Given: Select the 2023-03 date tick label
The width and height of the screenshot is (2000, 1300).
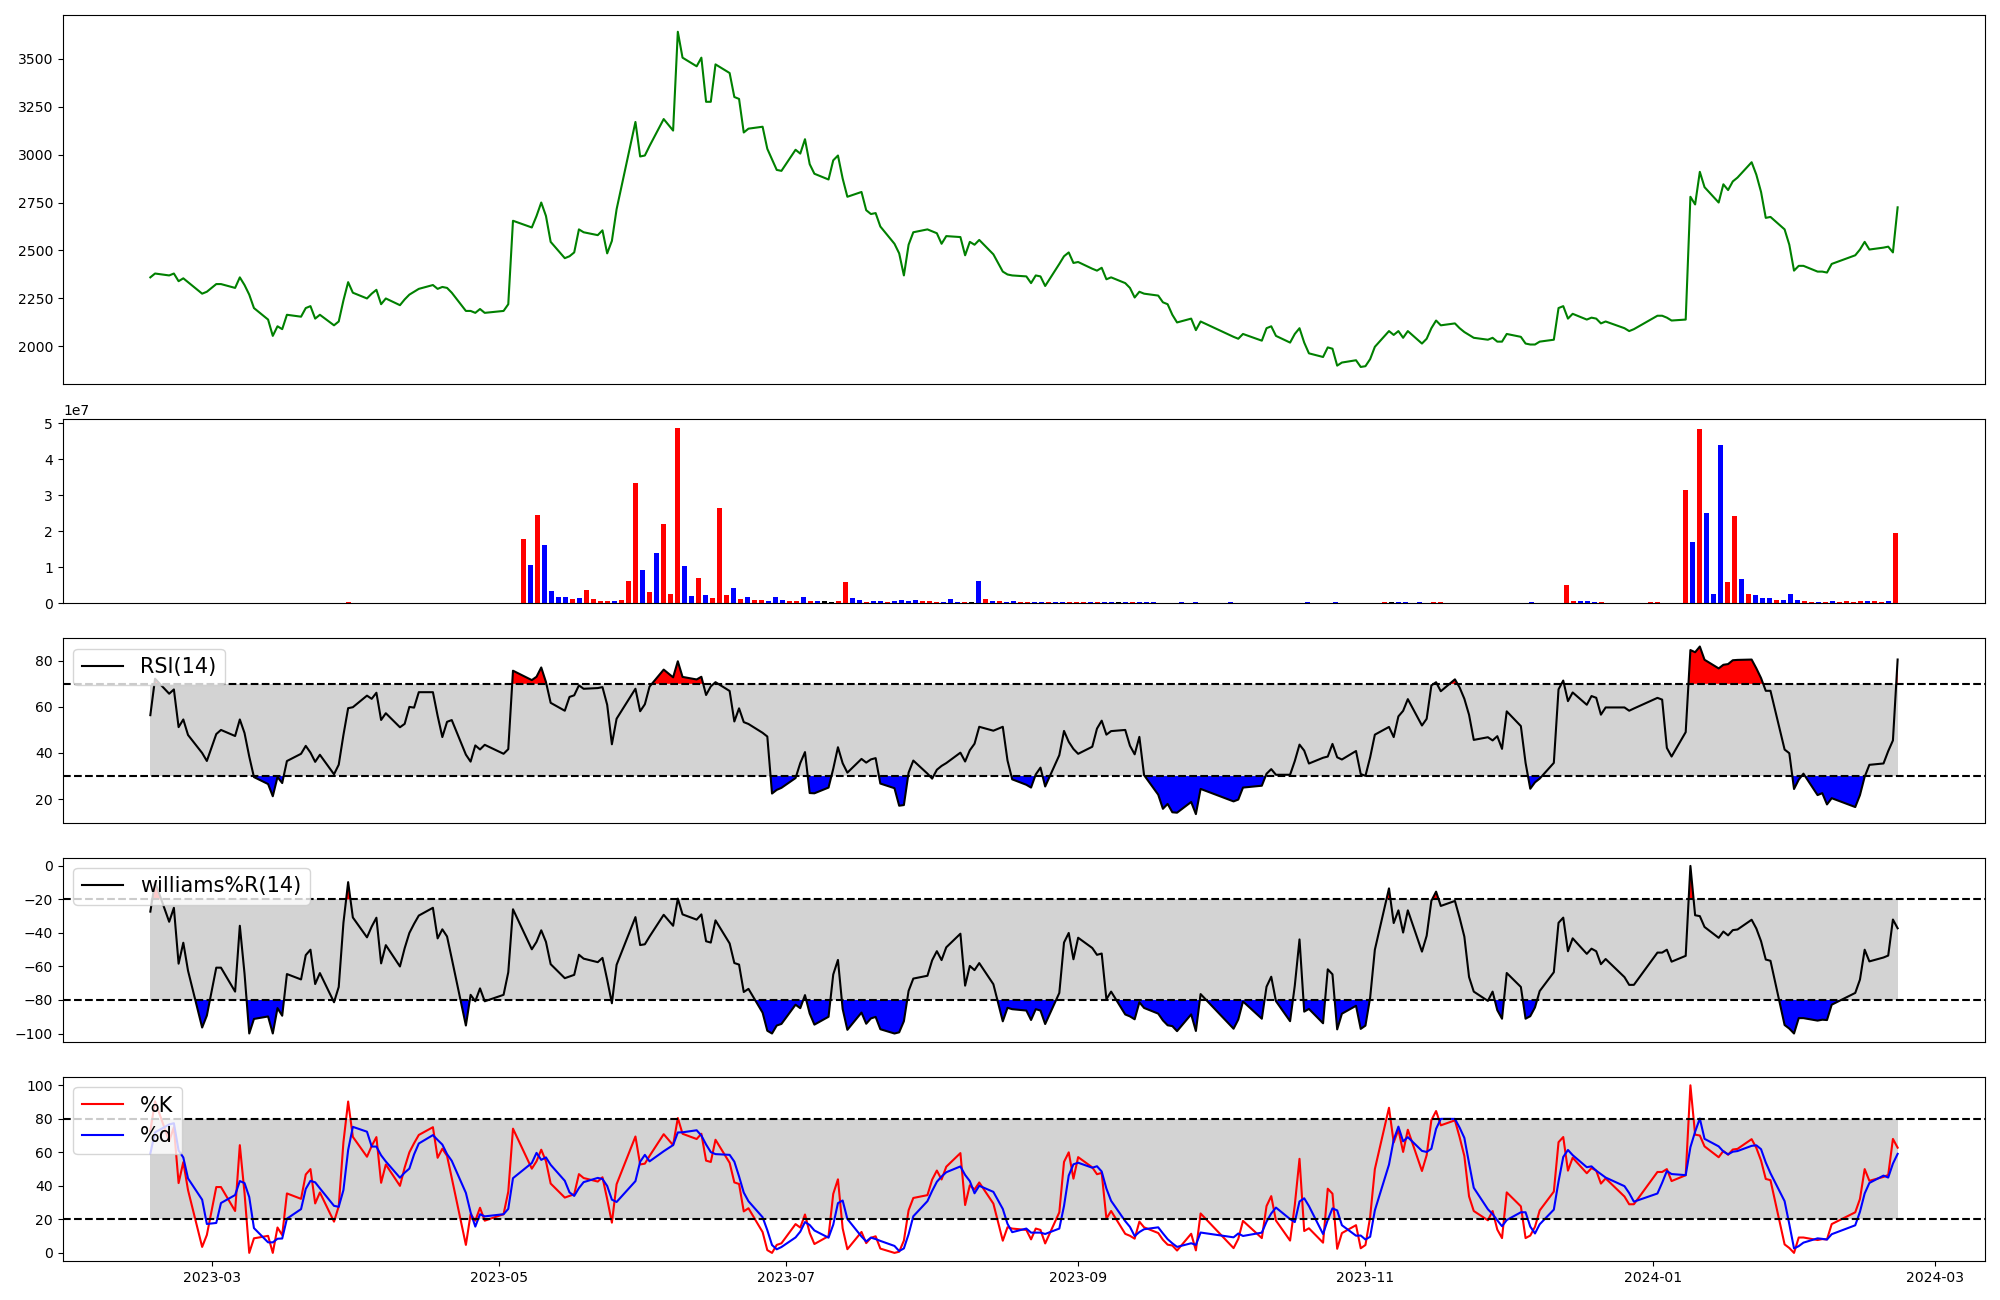Looking at the screenshot, I should point(212,1277).
